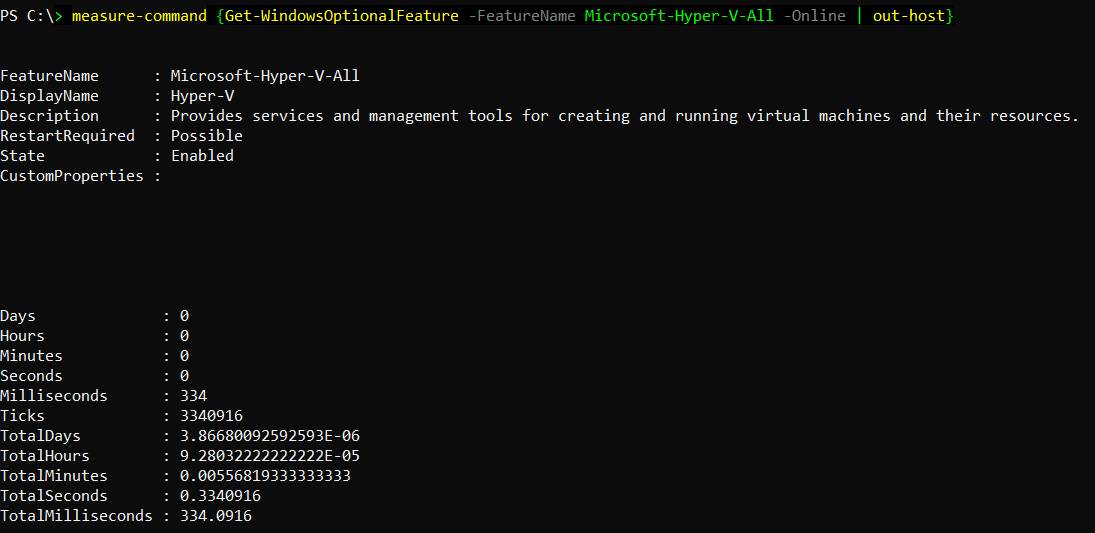Screen dimensions: 1095x533
Task: Click the FeatureName value Microsoft-Hyper-V-All in output
Action: pyautogui.click(x=265, y=76)
